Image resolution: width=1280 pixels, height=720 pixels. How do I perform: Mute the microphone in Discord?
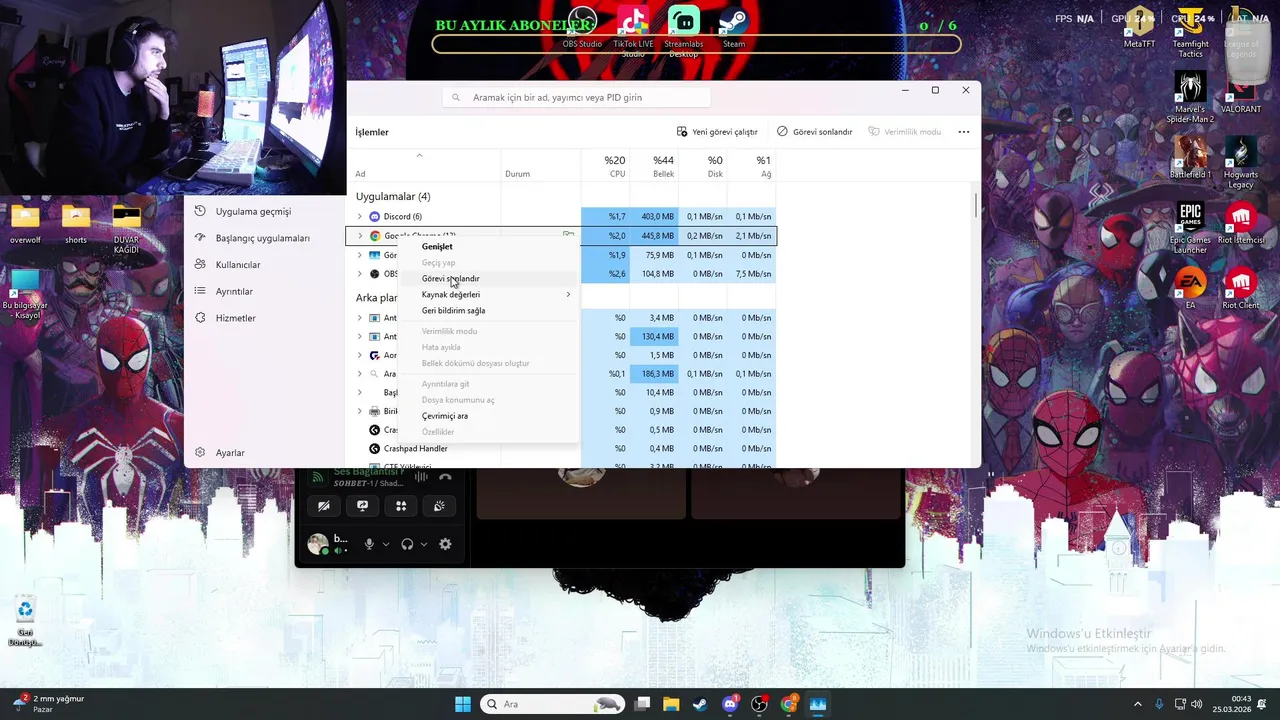(x=369, y=544)
